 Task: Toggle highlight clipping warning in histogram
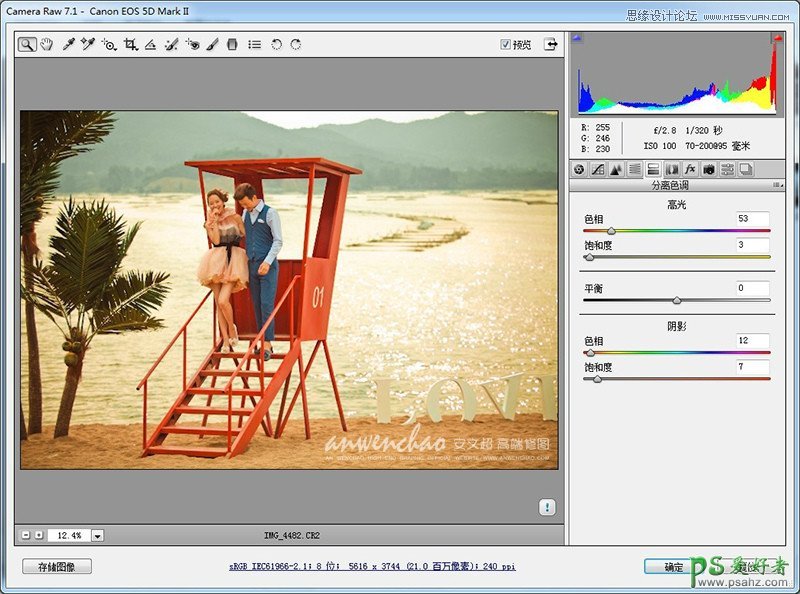tap(776, 38)
